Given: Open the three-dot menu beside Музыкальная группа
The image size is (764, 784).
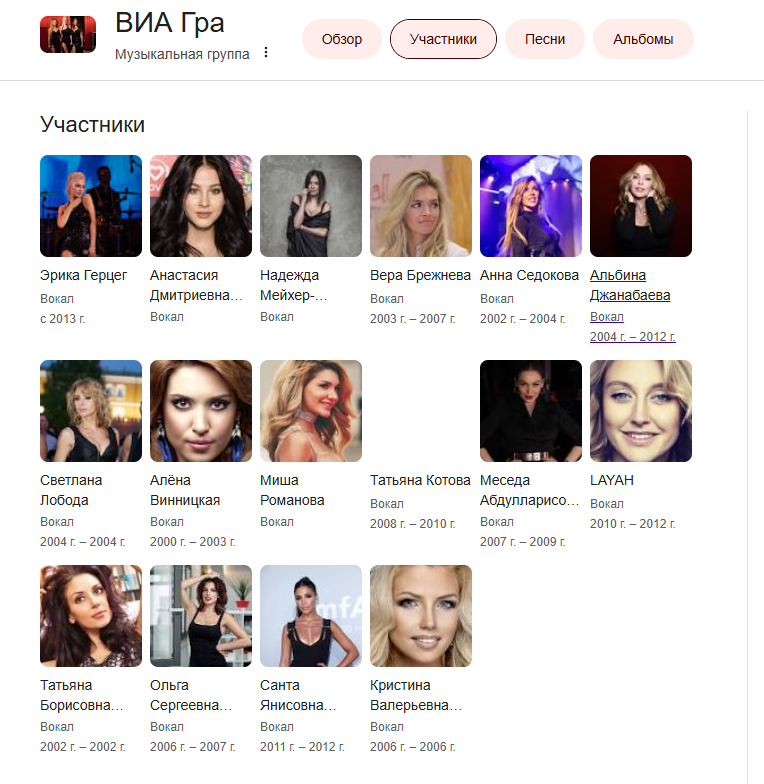Looking at the screenshot, I should (266, 52).
